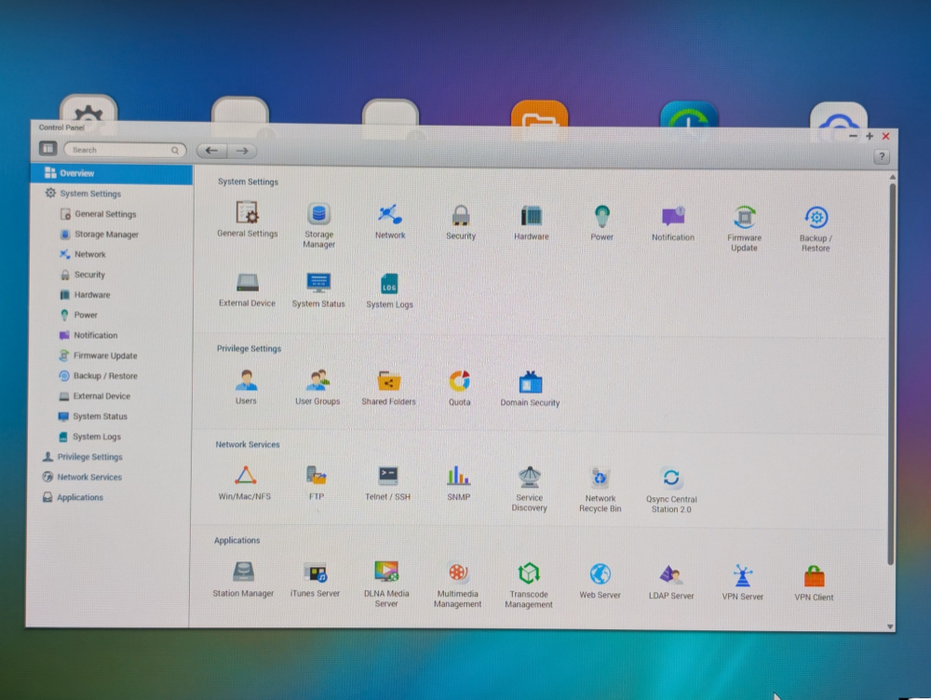
Task: Open iTunes Server icon
Action: point(315,572)
